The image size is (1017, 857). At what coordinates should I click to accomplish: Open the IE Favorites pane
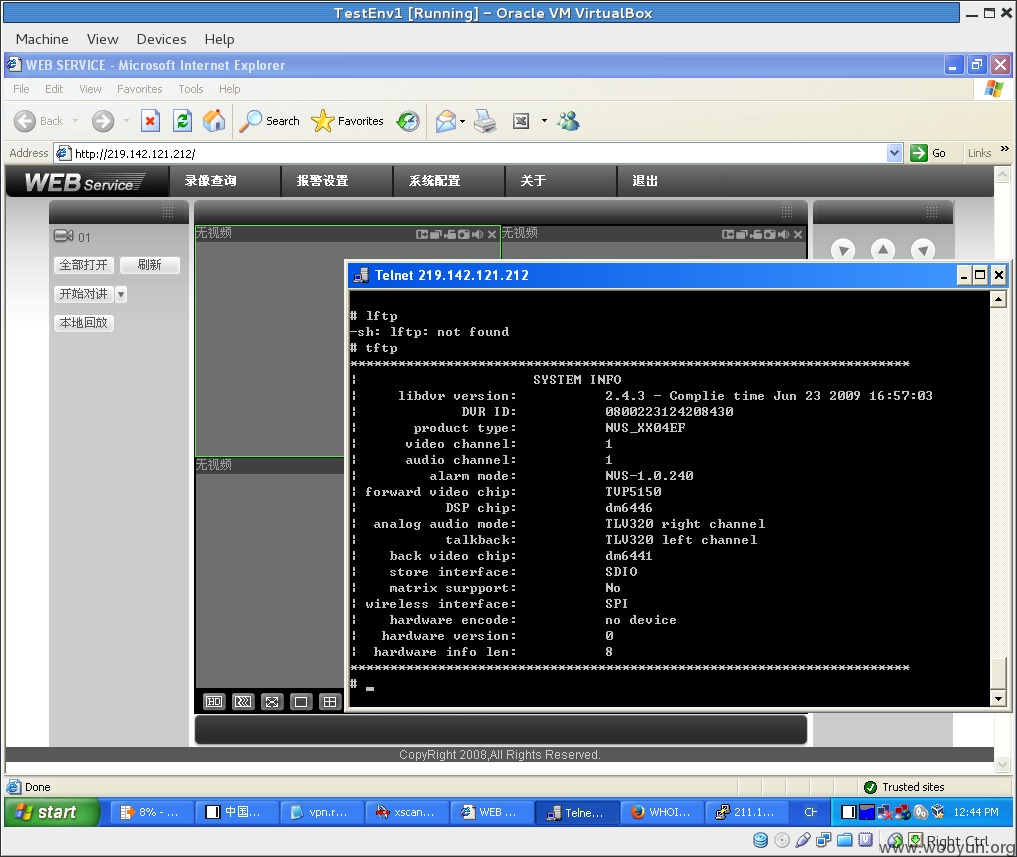click(x=347, y=121)
